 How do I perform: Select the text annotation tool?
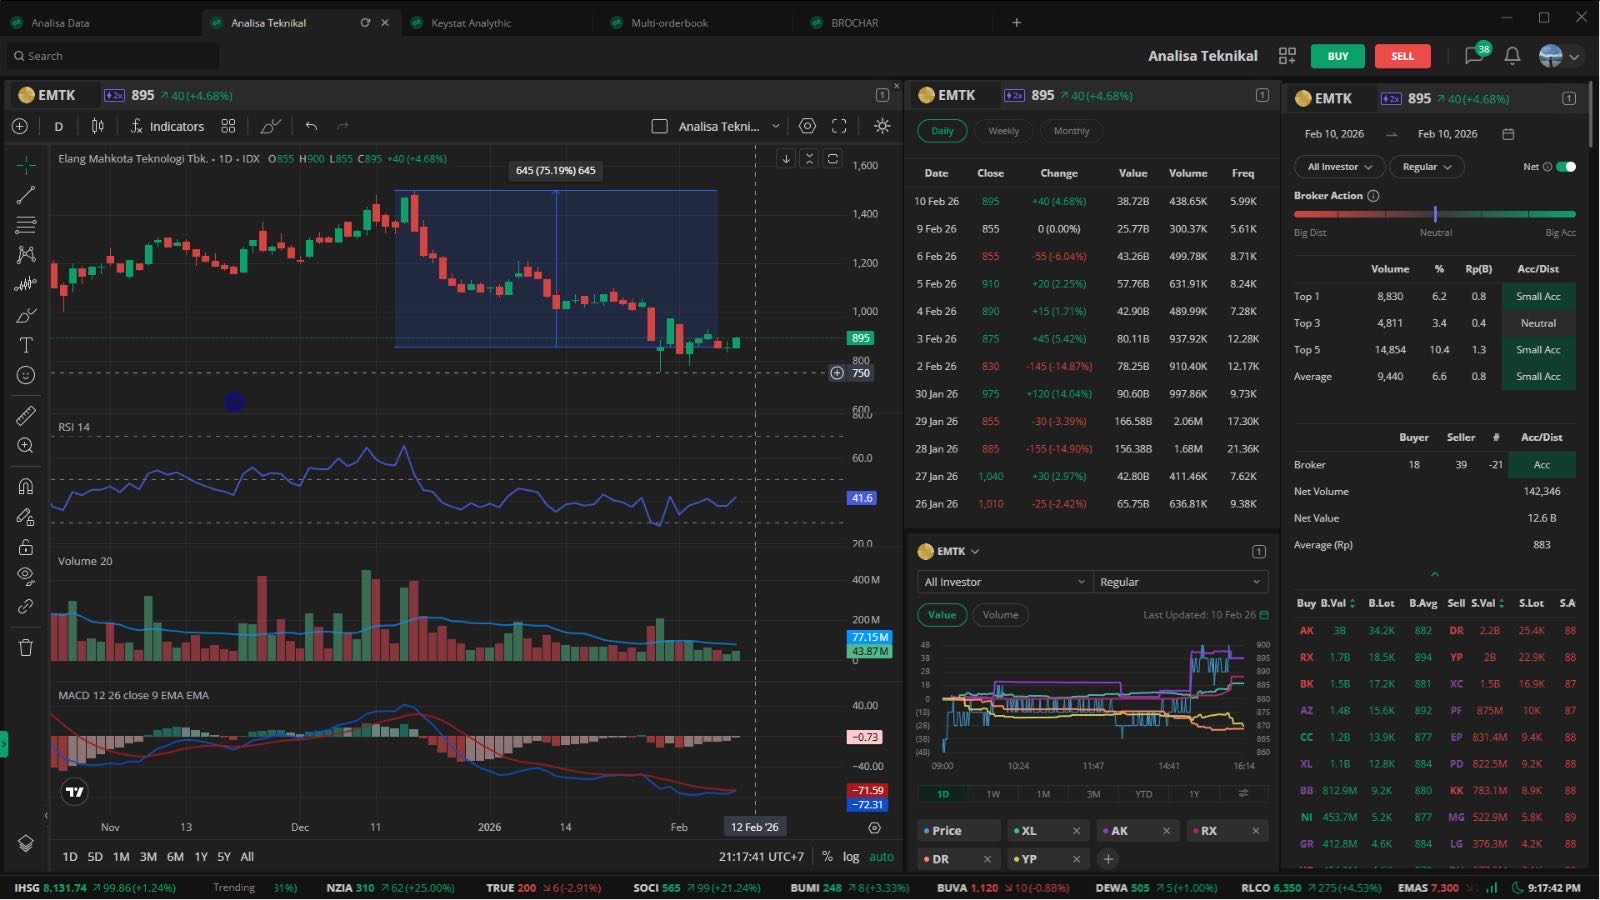(x=26, y=345)
